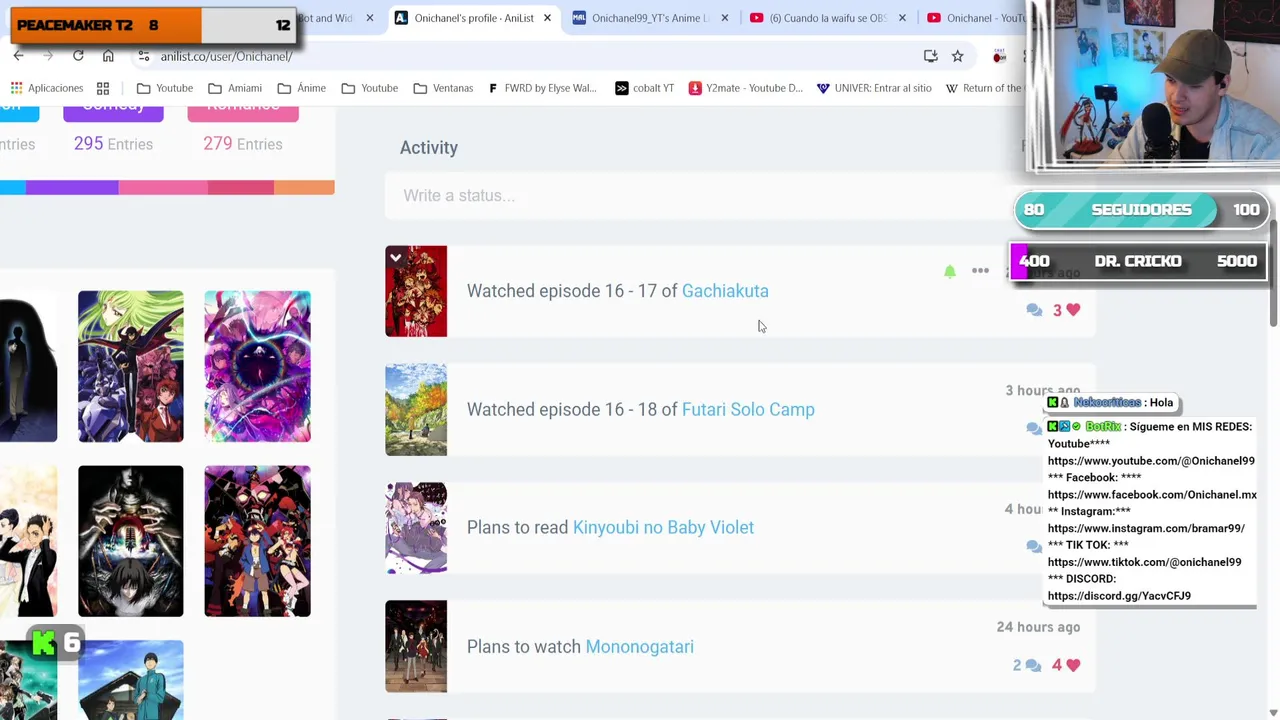This screenshot has height=720, width=1280.
Task: Open the three-dot menu on Gachiakuta activity
Action: coord(980,271)
